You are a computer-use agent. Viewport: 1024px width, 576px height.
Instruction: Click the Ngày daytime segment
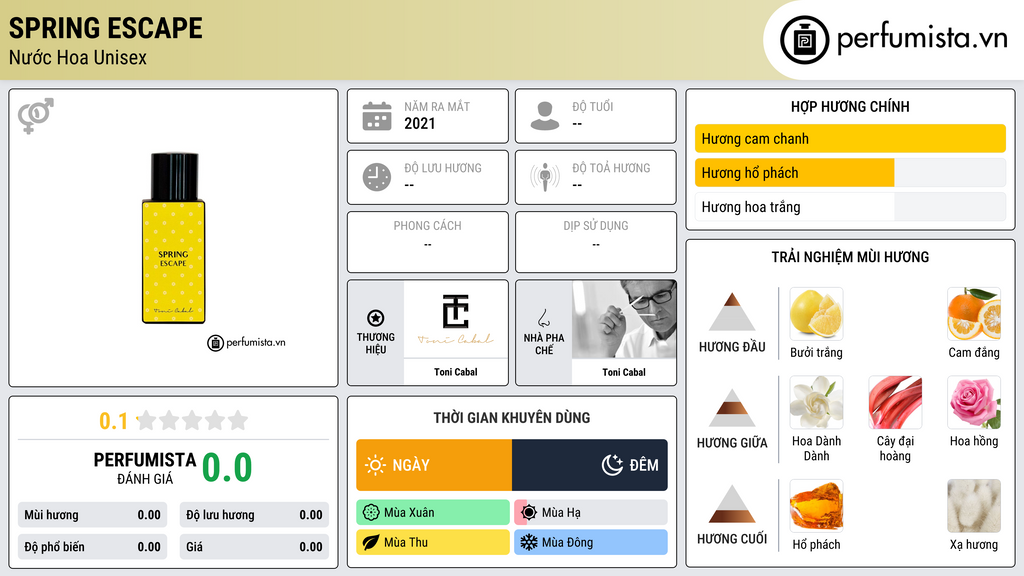[x=434, y=465]
